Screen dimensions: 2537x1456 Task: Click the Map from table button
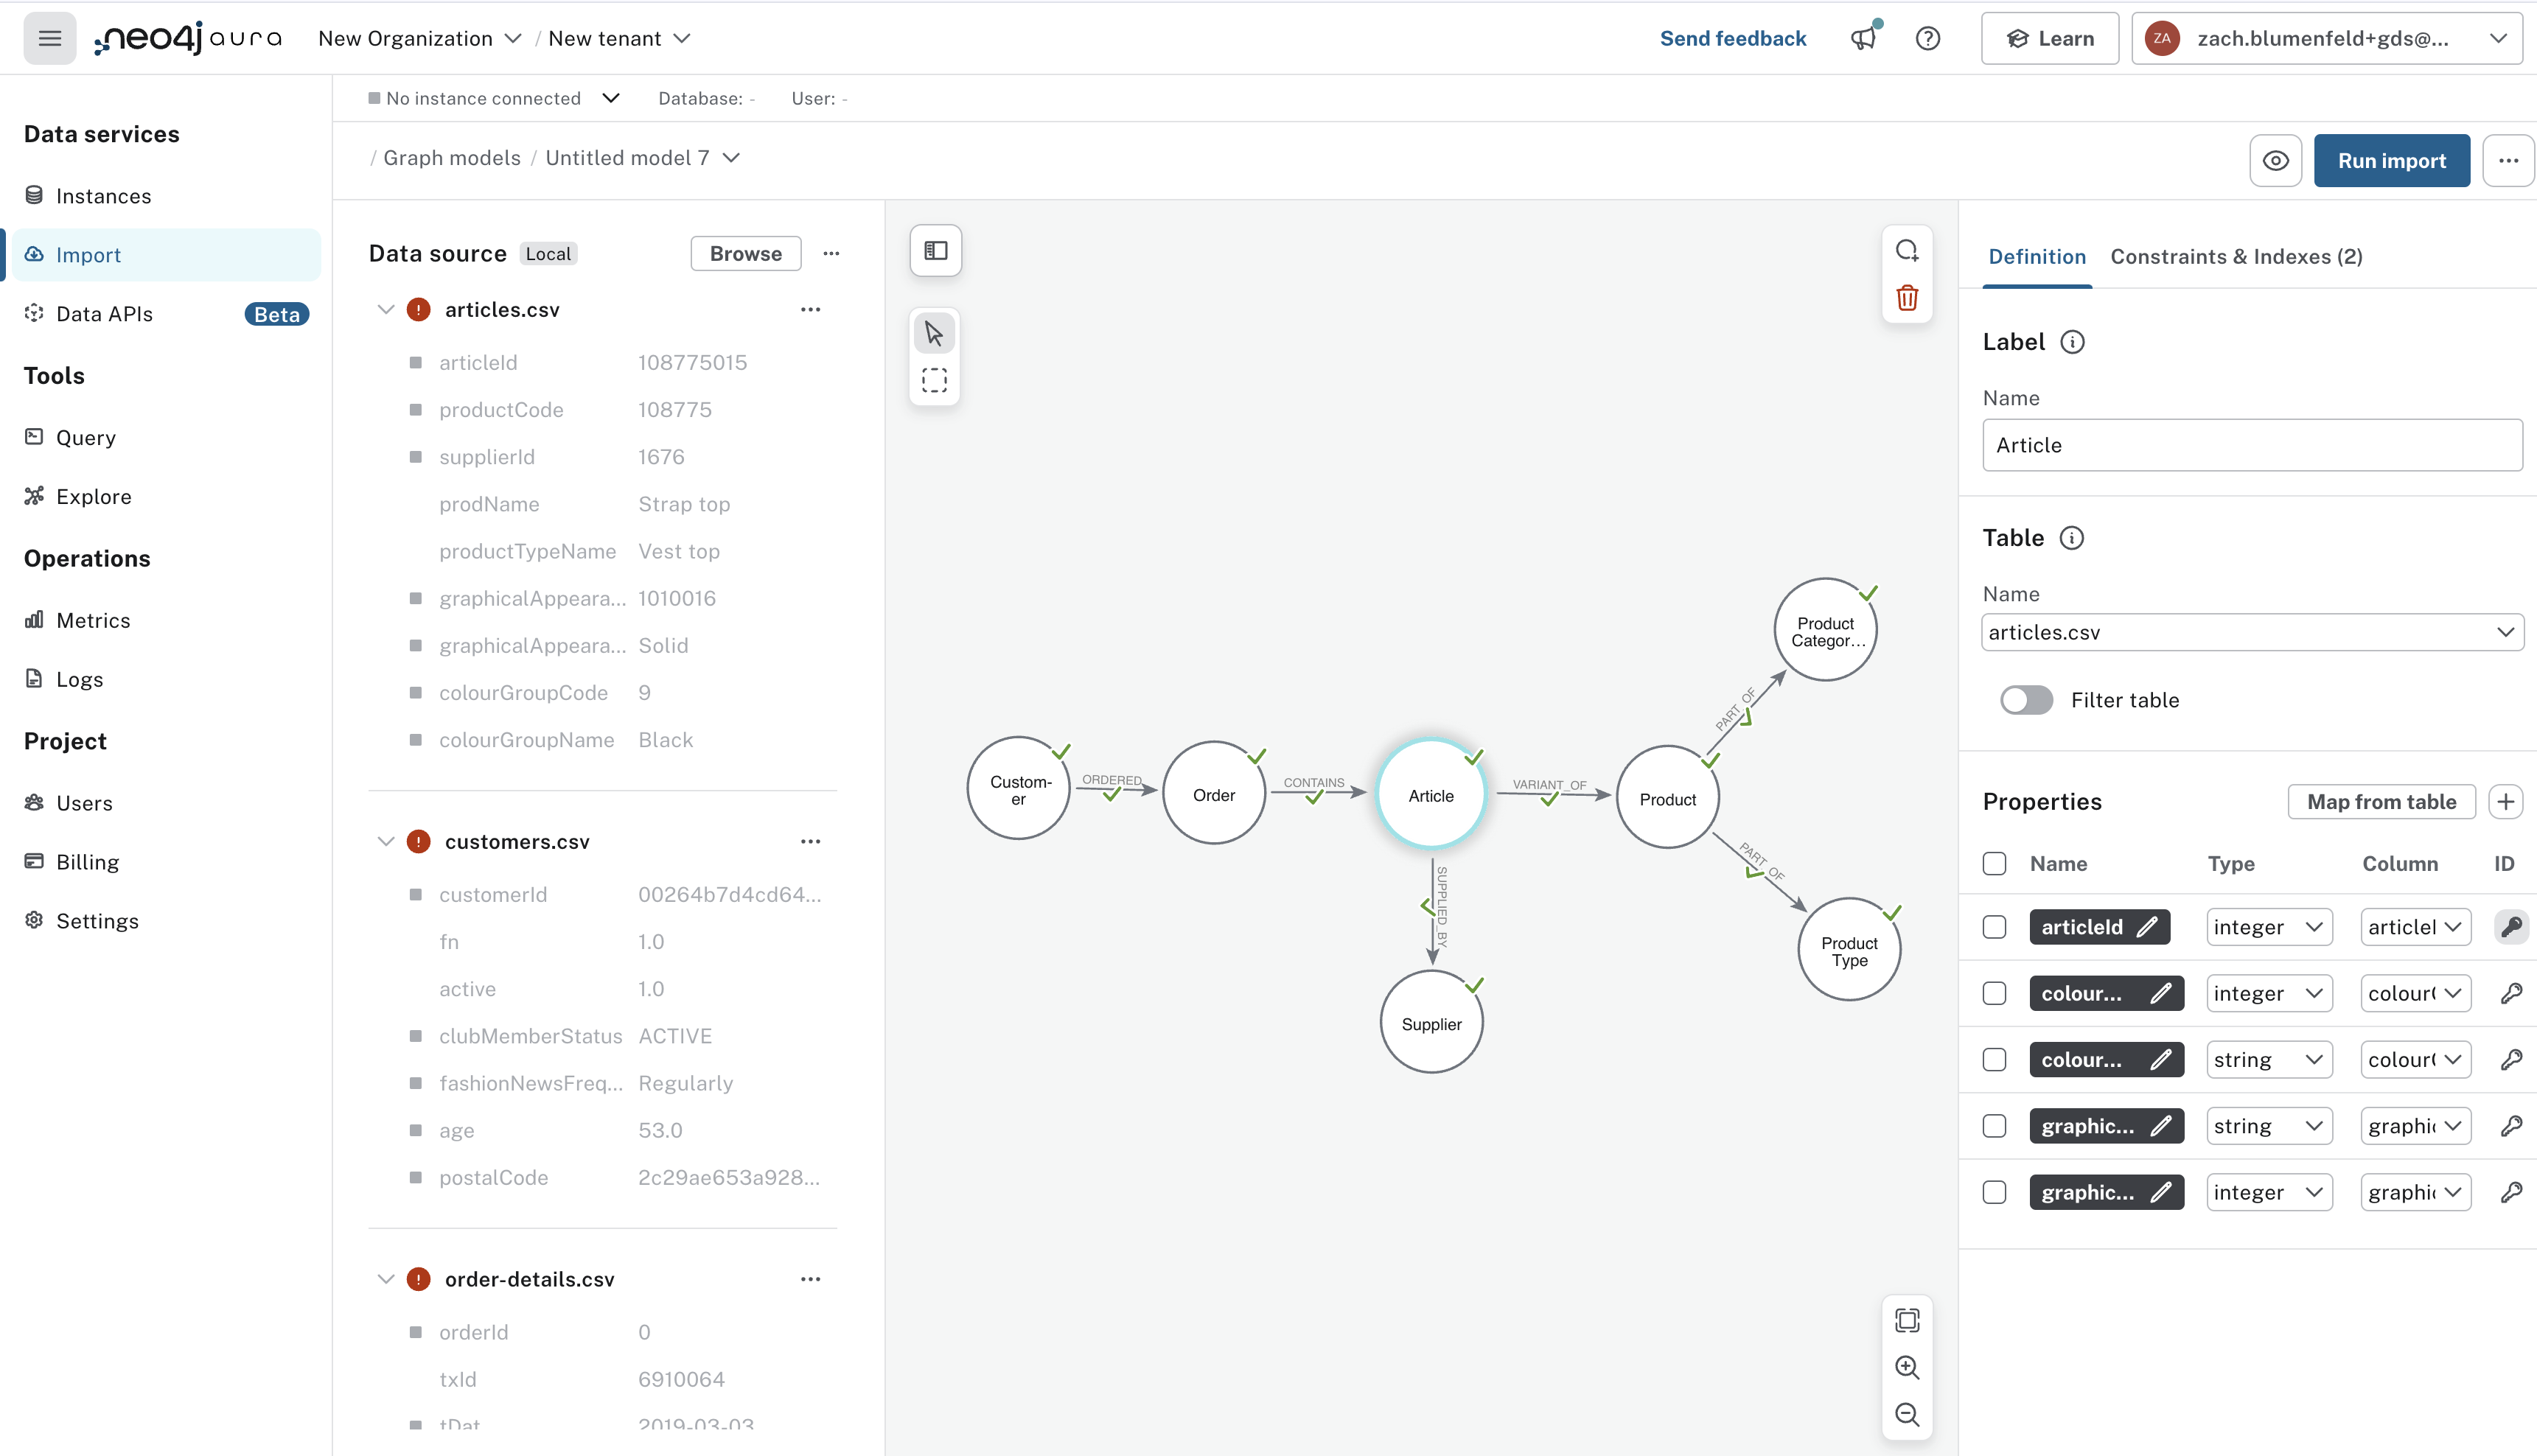tap(2381, 801)
